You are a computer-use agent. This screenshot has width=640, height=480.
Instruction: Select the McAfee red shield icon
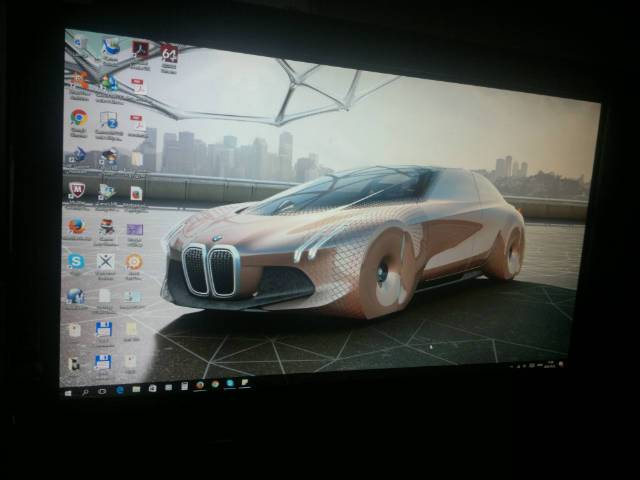coord(77,189)
